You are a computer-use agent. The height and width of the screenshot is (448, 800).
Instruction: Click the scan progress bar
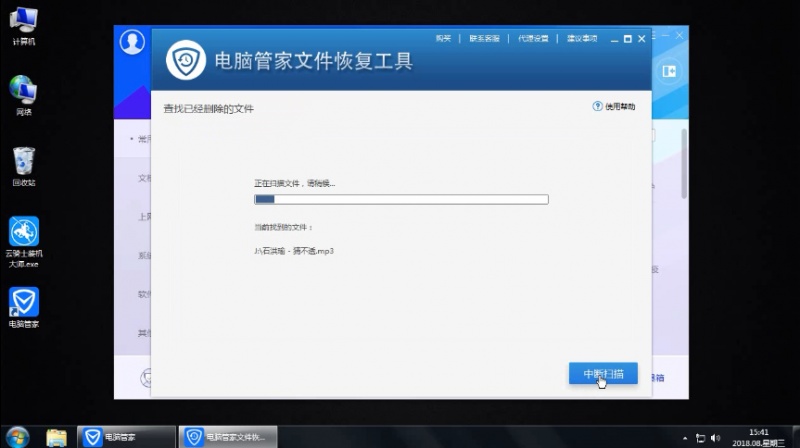pyautogui.click(x=402, y=199)
